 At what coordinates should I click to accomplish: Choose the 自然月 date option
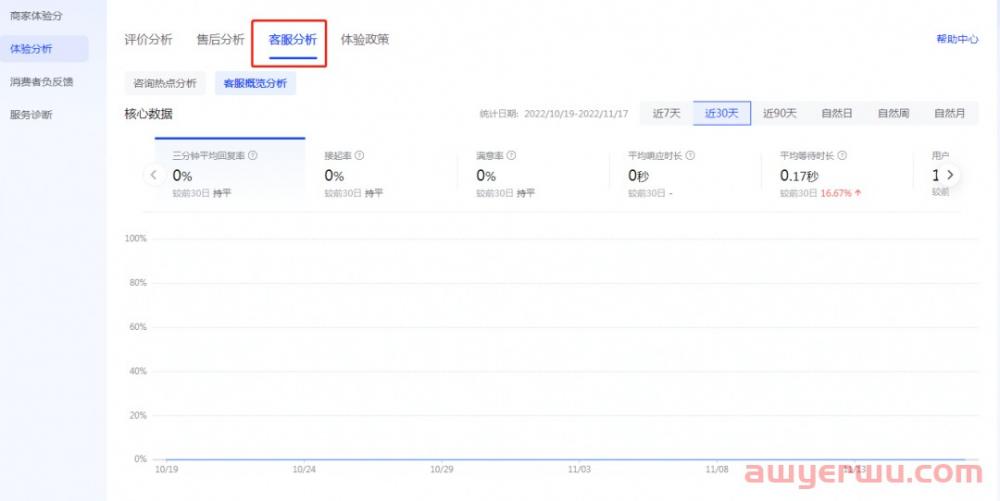[950, 113]
